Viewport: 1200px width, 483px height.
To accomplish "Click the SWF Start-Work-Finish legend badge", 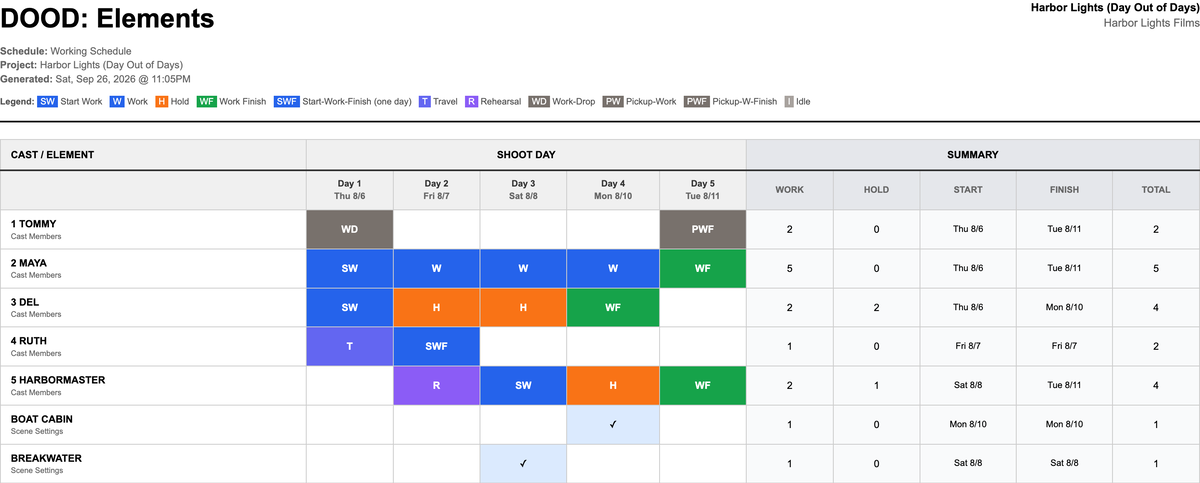I will [x=286, y=101].
